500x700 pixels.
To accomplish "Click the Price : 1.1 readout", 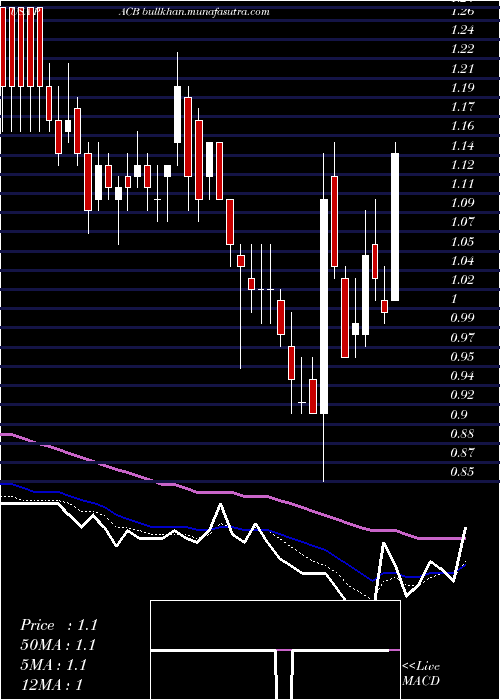I will [59, 625].
